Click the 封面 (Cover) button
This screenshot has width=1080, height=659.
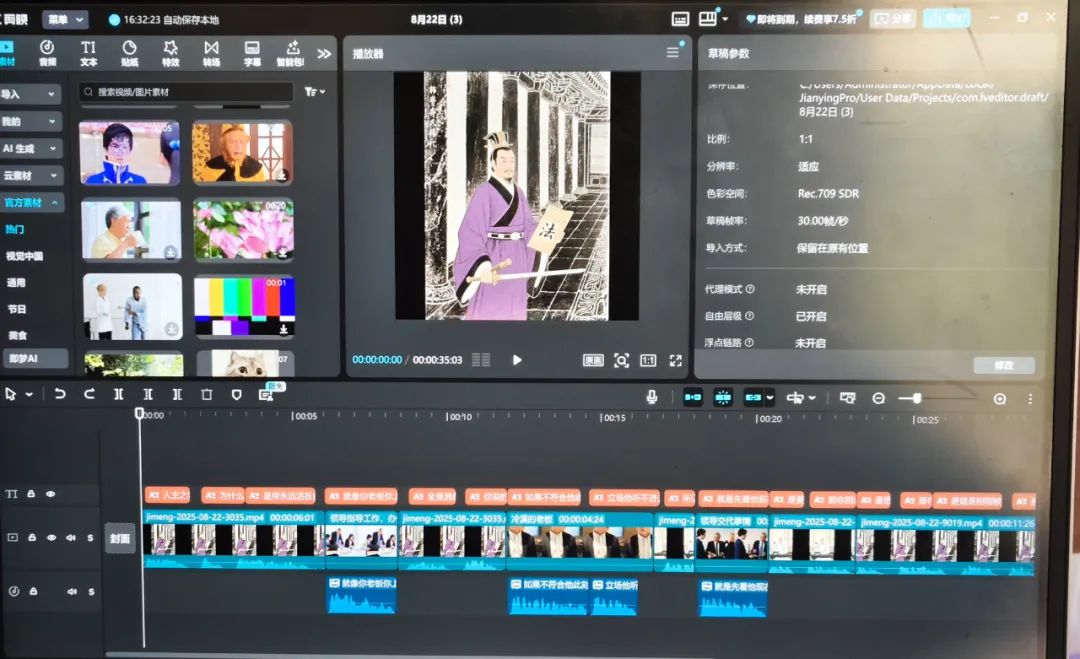click(x=120, y=538)
